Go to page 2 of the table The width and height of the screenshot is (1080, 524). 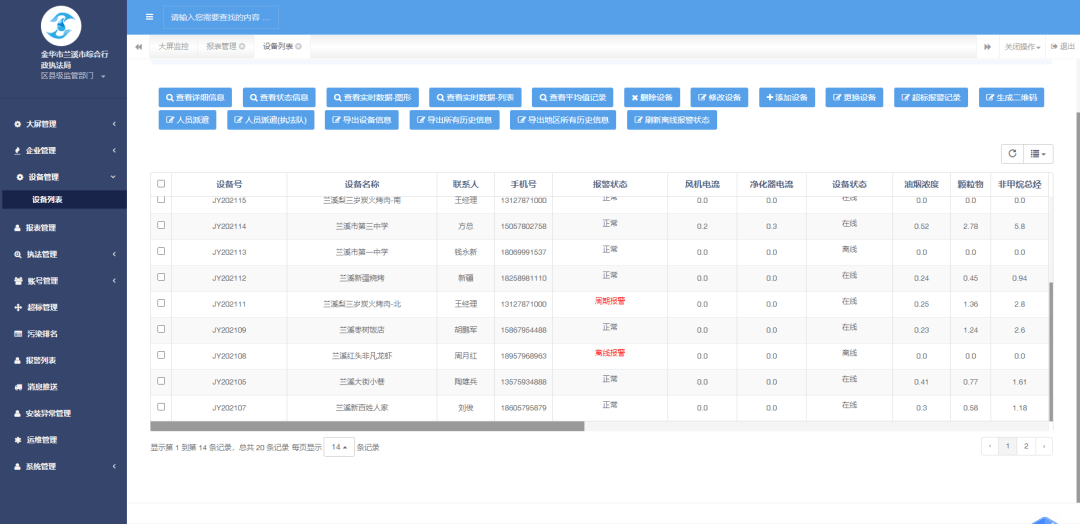tap(1026, 446)
